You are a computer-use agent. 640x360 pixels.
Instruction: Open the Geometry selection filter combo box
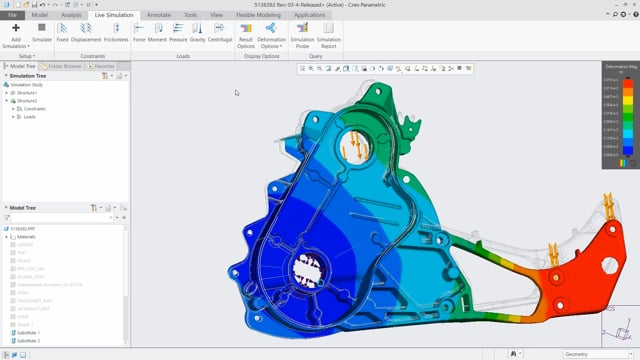pyautogui.click(x=598, y=354)
